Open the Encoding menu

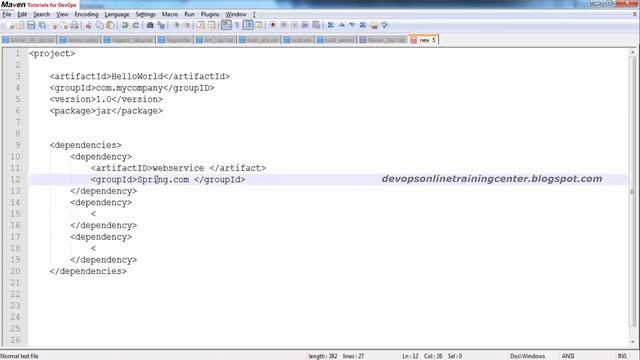87,14
